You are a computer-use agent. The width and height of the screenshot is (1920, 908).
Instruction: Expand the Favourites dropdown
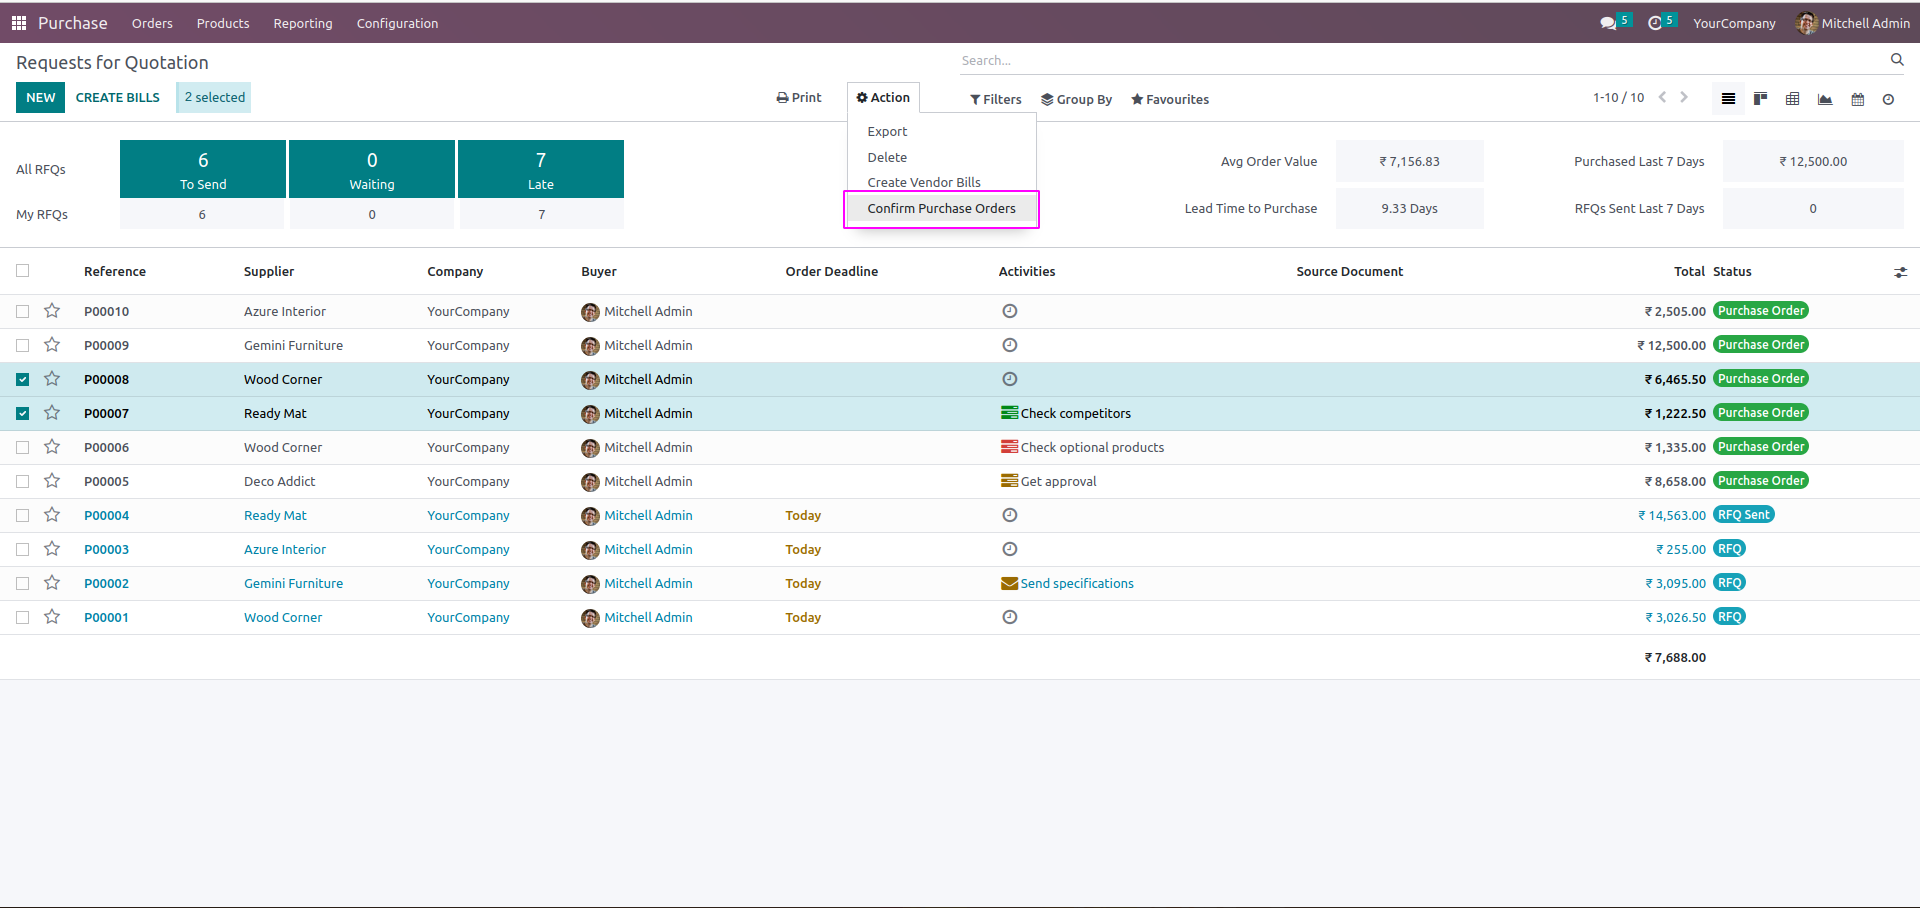pyautogui.click(x=1169, y=99)
